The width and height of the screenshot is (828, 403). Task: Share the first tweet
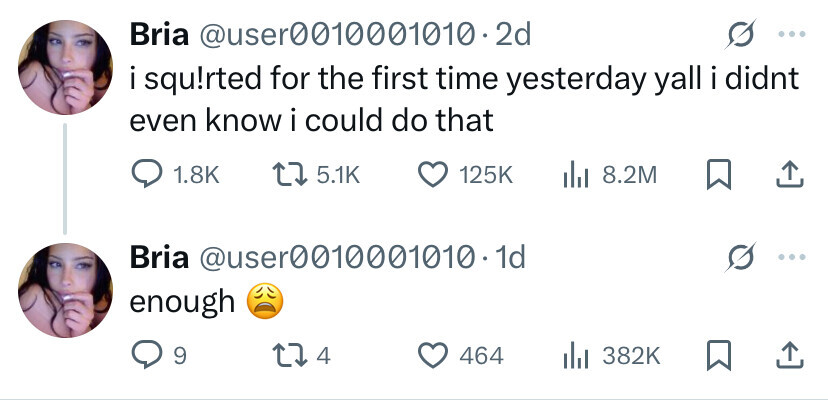786,176
